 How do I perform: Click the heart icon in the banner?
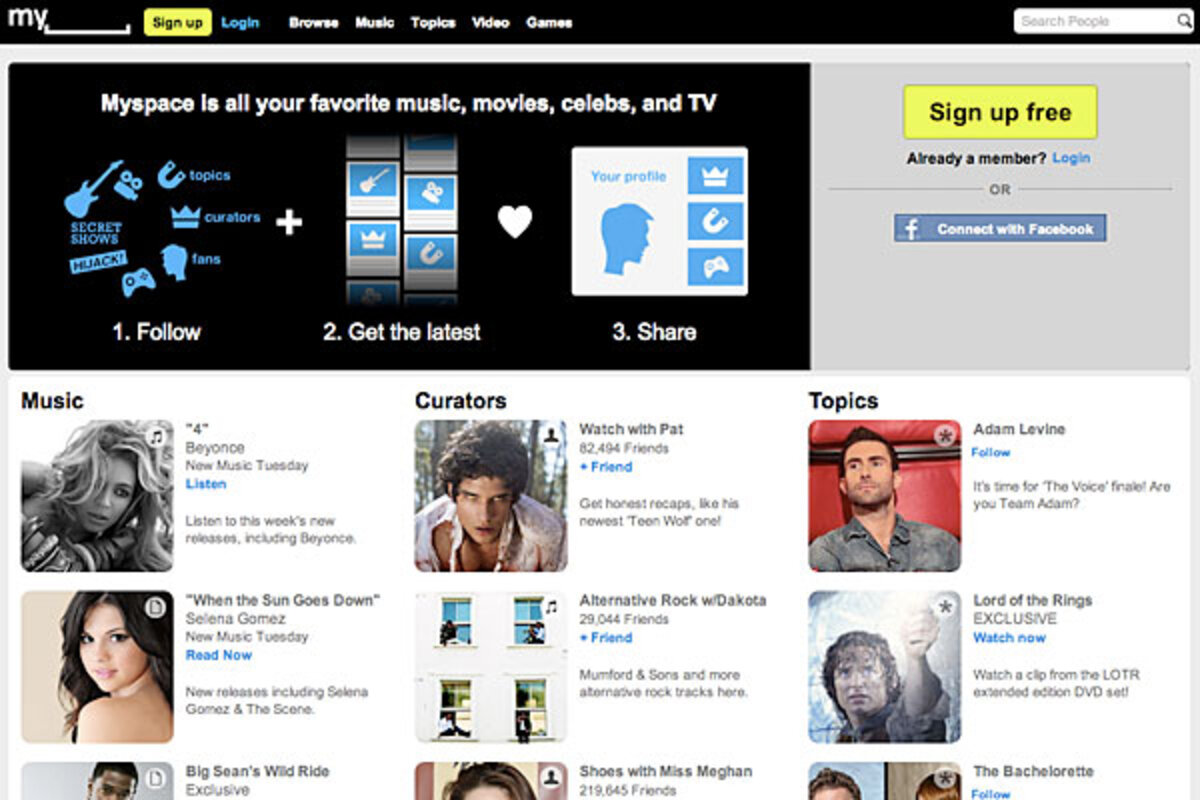[x=515, y=221]
